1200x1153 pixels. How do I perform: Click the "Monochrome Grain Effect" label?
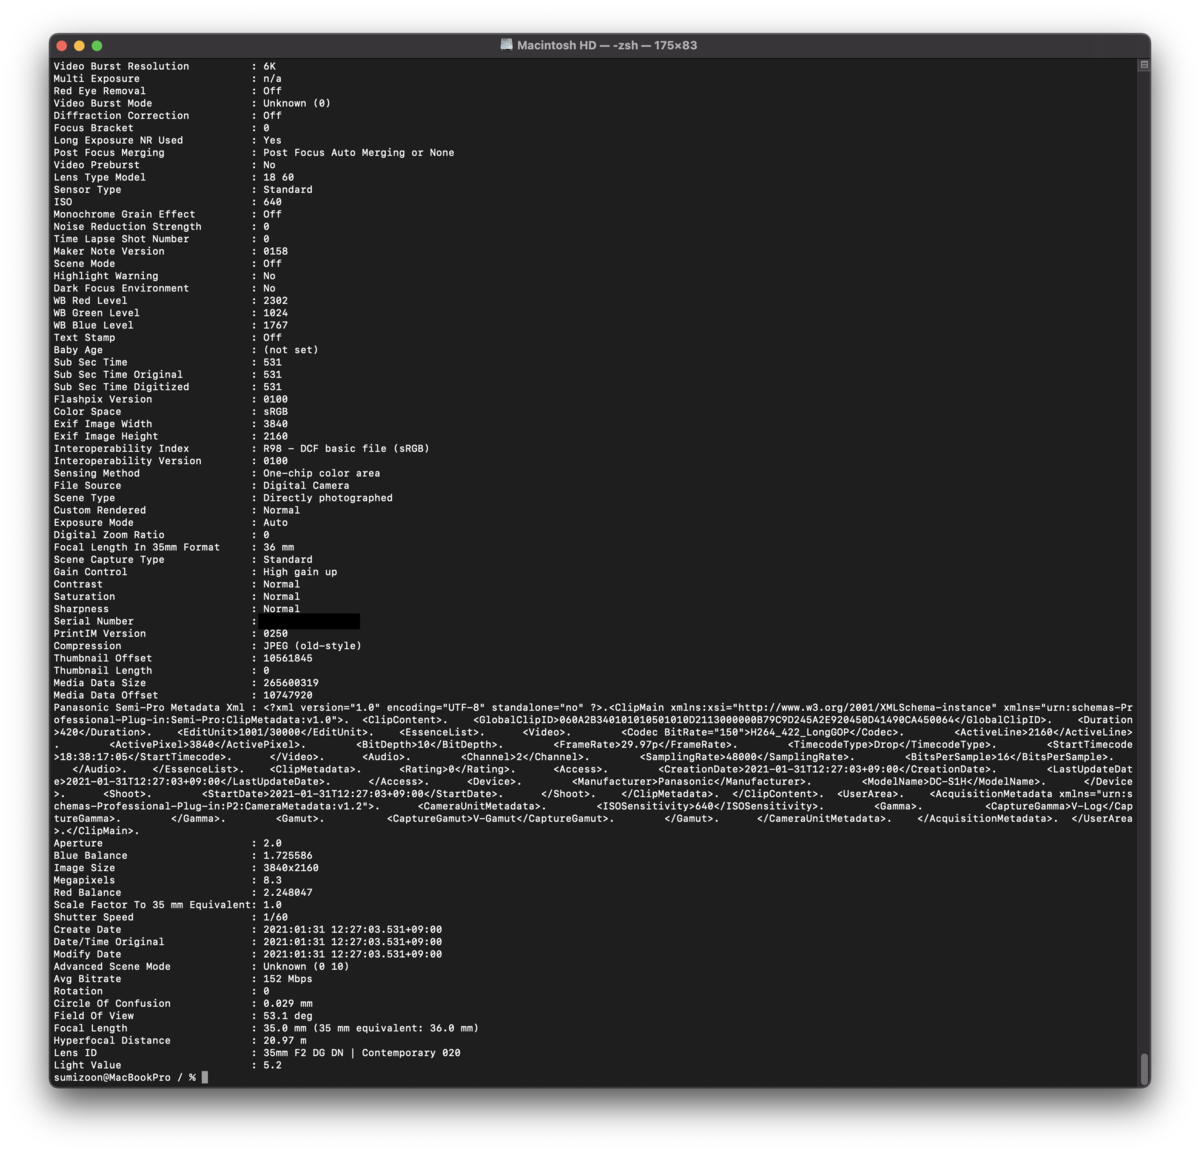pos(125,215)
